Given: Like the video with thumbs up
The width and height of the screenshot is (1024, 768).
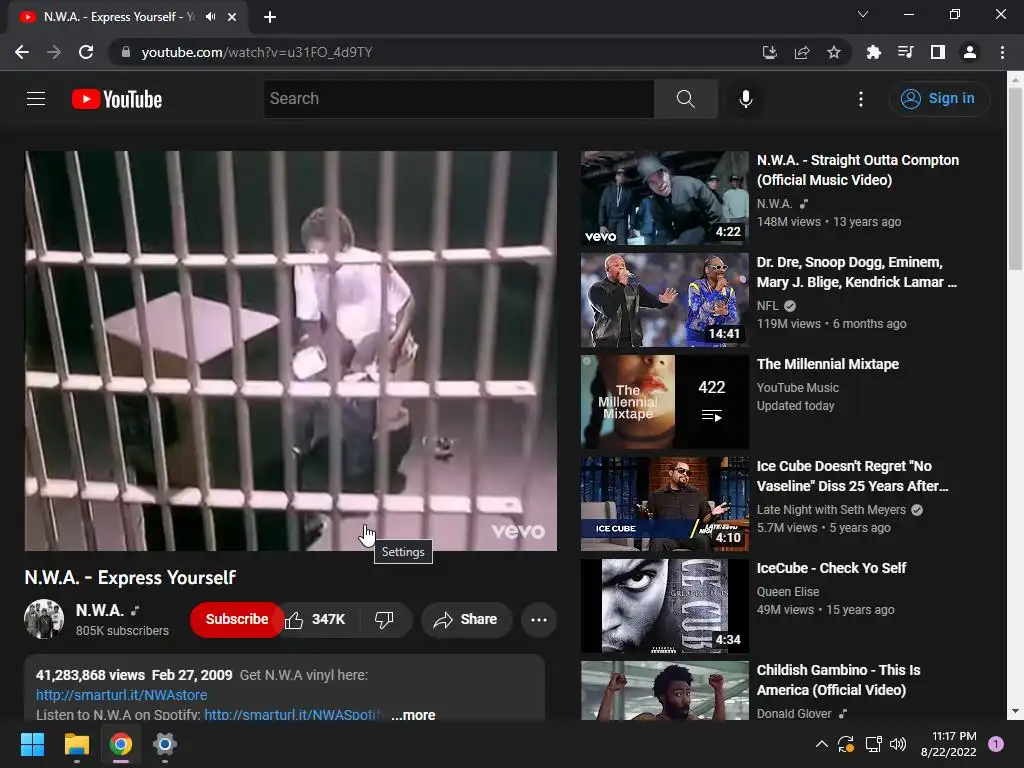Looking at the screenshot, I should coord(315,619).
